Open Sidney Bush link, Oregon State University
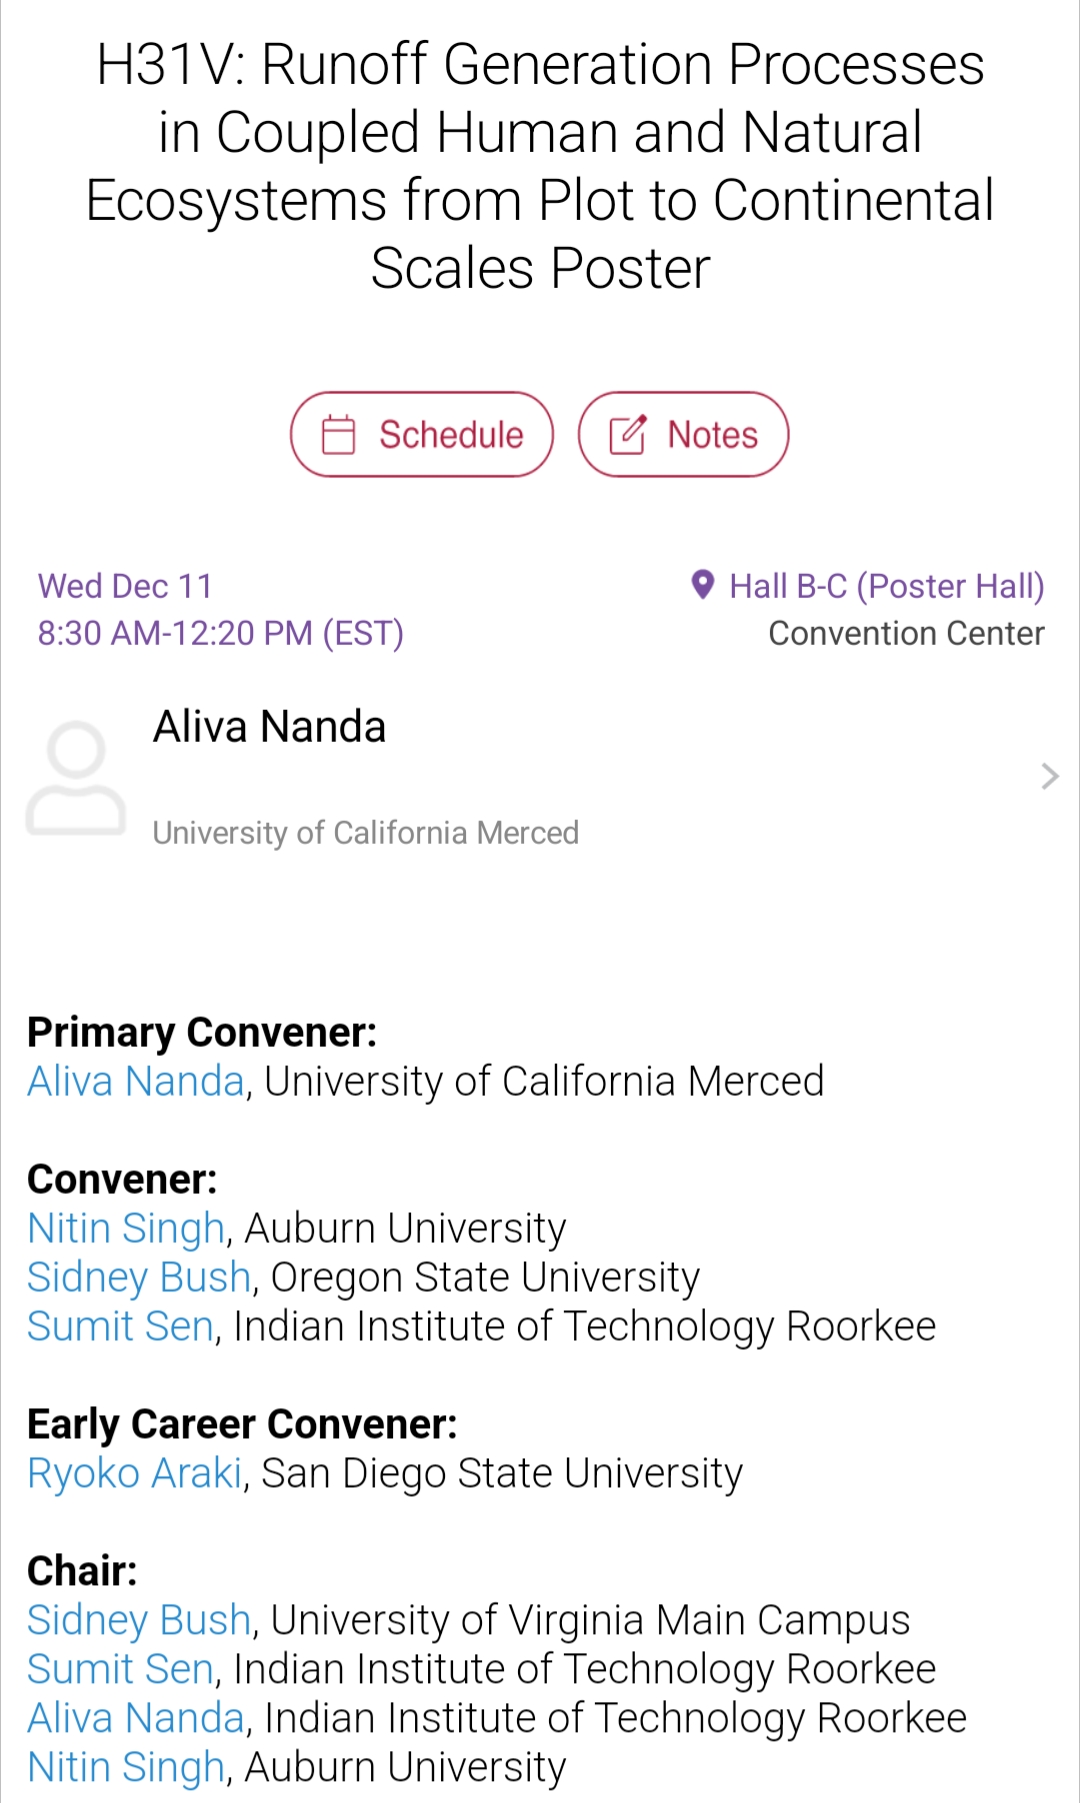1080x1803 pixels. point(139,1277)
